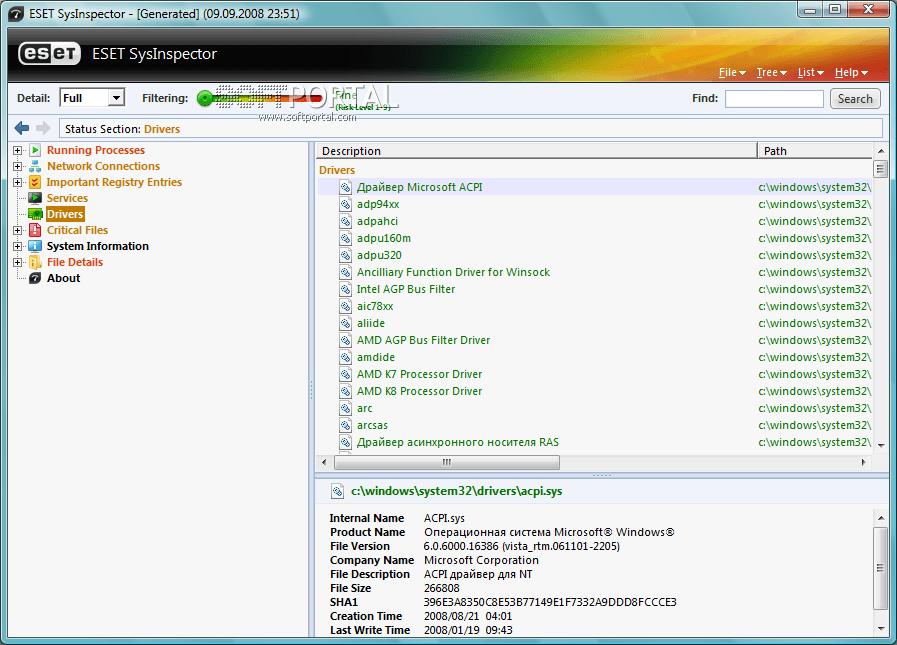The image size is (897, 645).
Task: Select the arc driver row
Action: pos(595,409)
